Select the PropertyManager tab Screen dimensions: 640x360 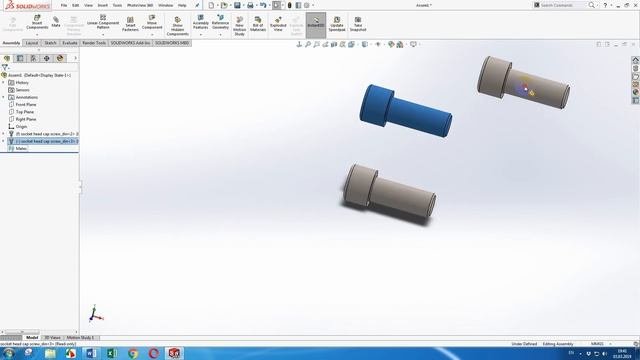coord(20,58)
